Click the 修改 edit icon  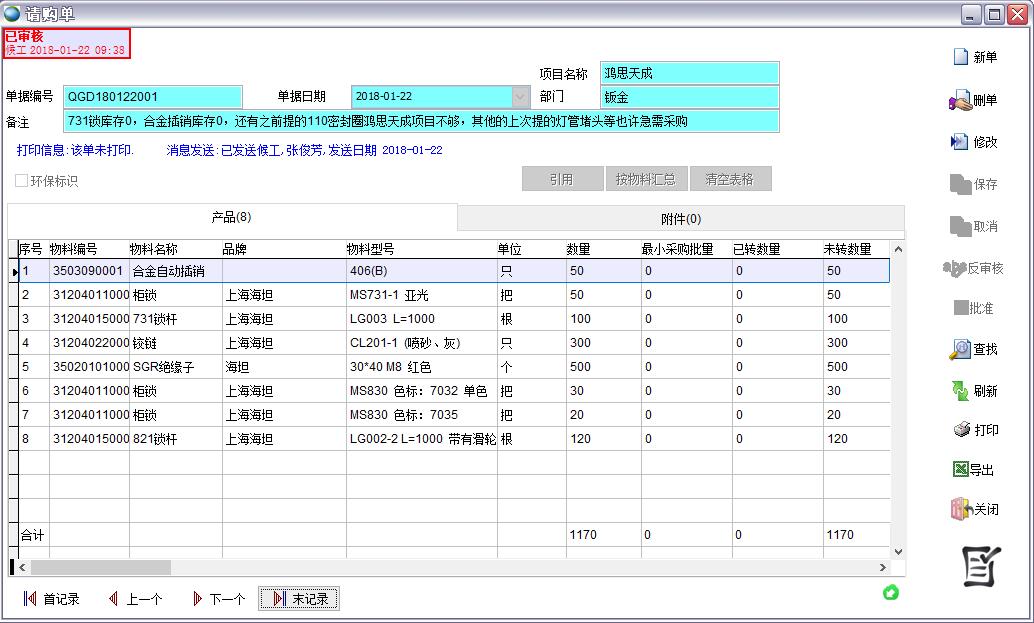tap(960, 142)
